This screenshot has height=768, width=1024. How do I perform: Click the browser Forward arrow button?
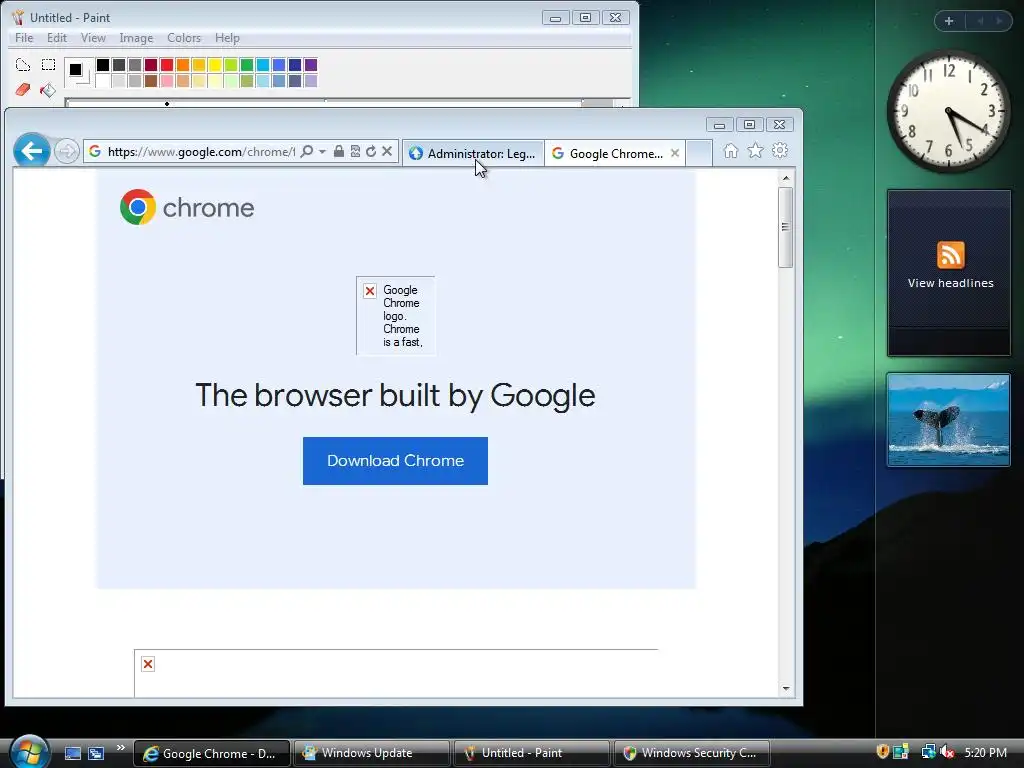(x=66, y=152)
